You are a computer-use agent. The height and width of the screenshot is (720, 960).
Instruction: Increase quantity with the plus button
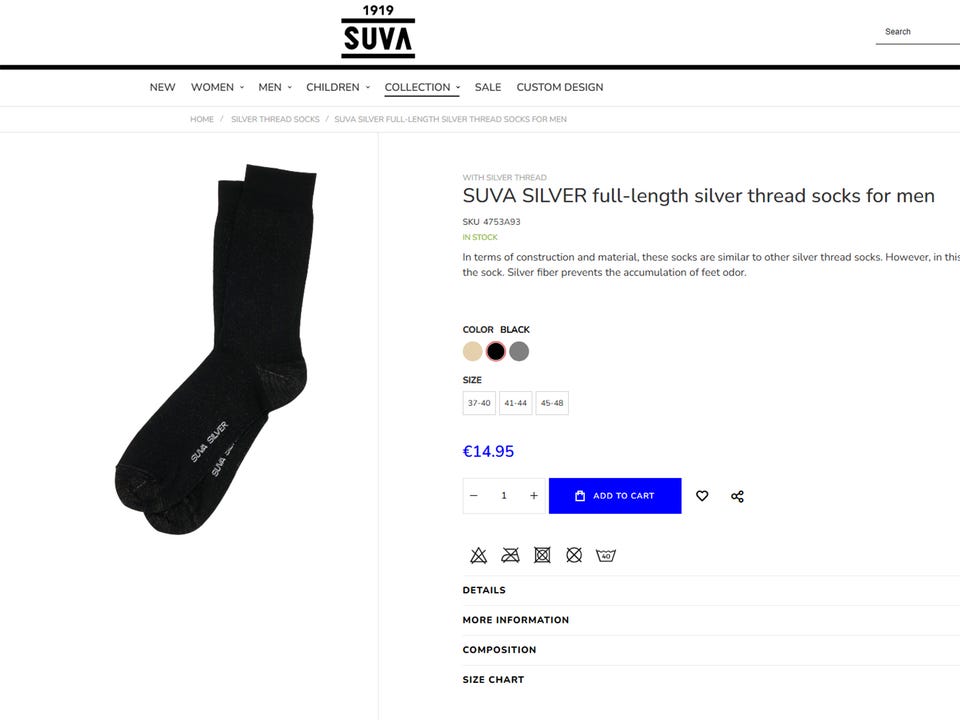[533, 496]
